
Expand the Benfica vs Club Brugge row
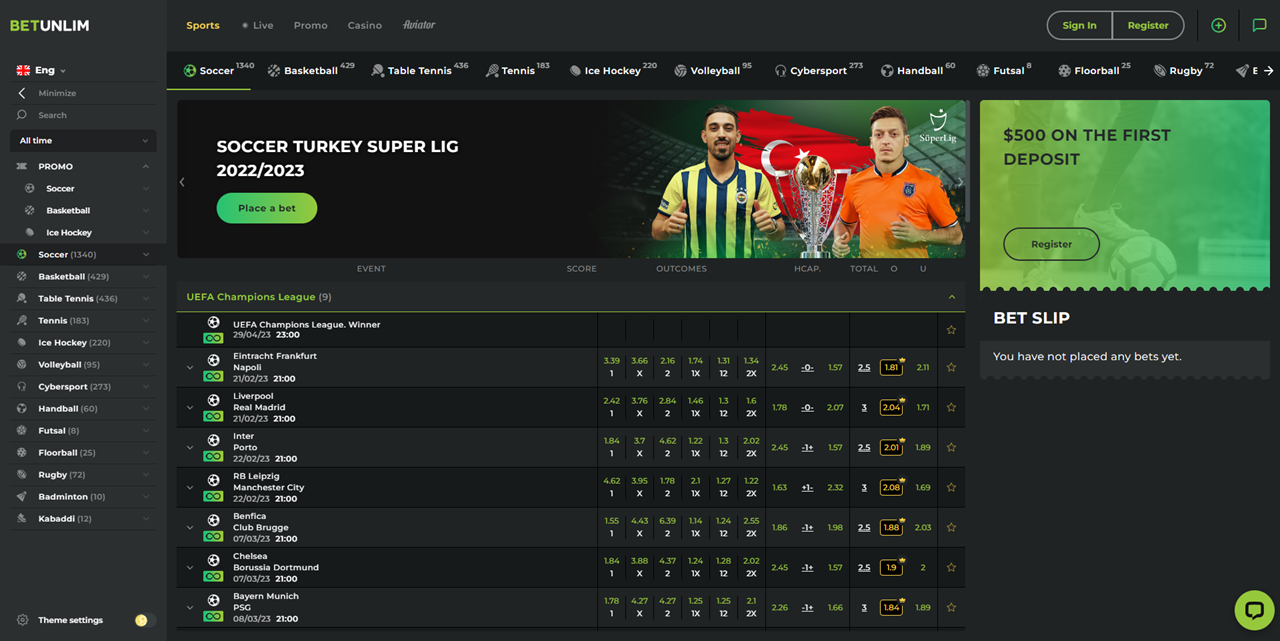click(x=190, y=528)
